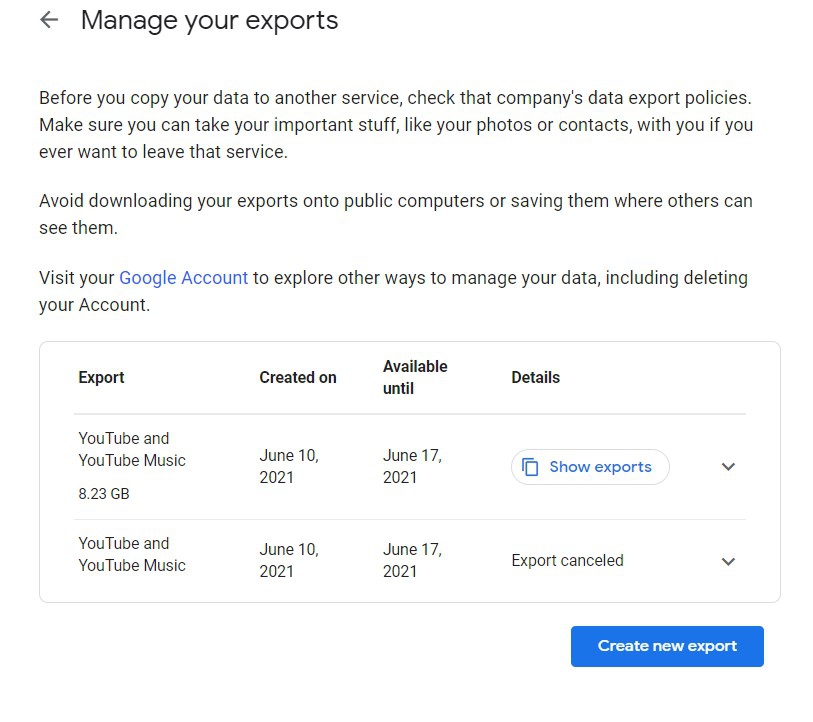Click the canceled row's June 17, 2021 date
Image resolution: width=813 pixels, height=722 pixels.
point(412,560)
